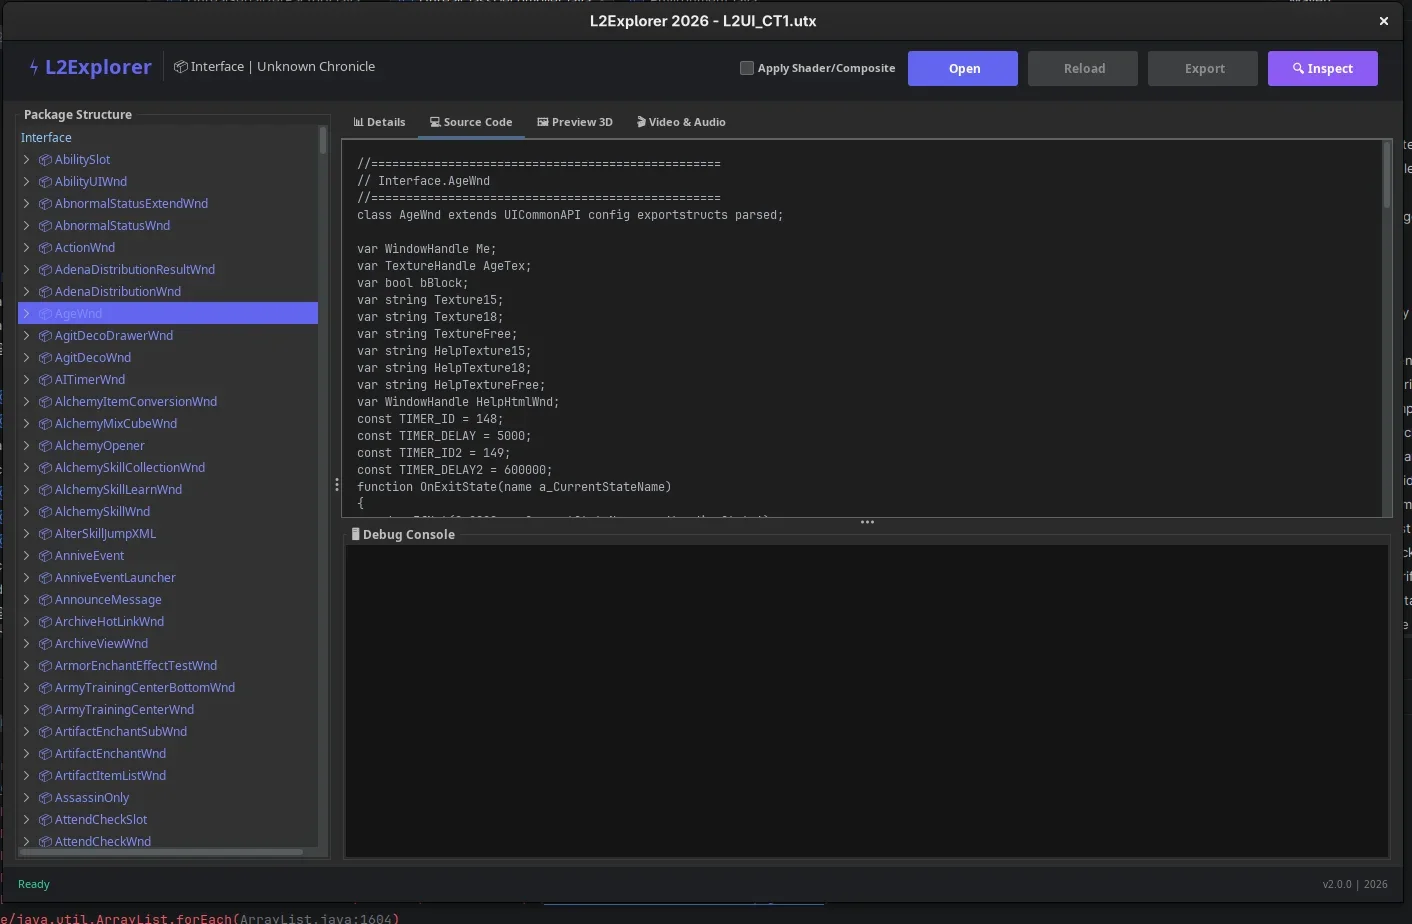Expand the ArtifactEnchantSubWnd node
Screen dimensions: 1412x924
tap(27, 732)
